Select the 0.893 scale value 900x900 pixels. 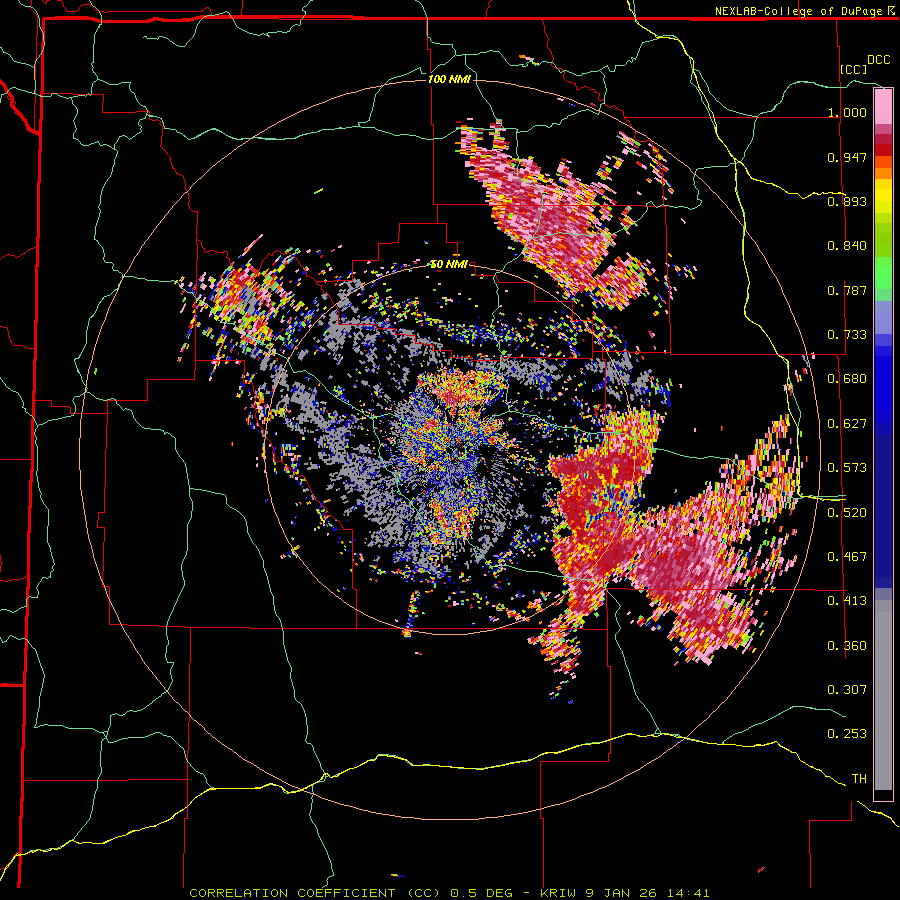pos(847,201)
